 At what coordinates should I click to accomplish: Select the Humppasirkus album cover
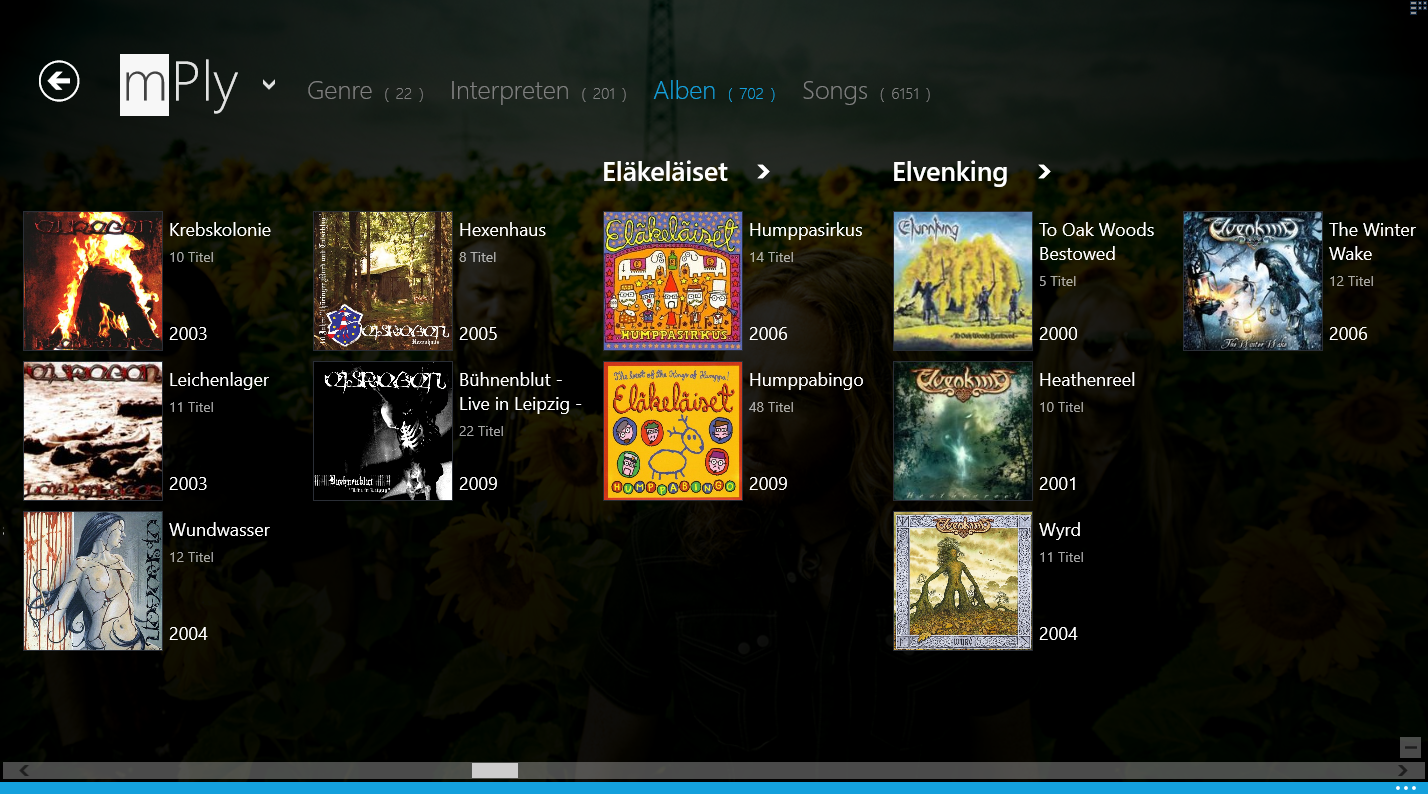point(673,281)
